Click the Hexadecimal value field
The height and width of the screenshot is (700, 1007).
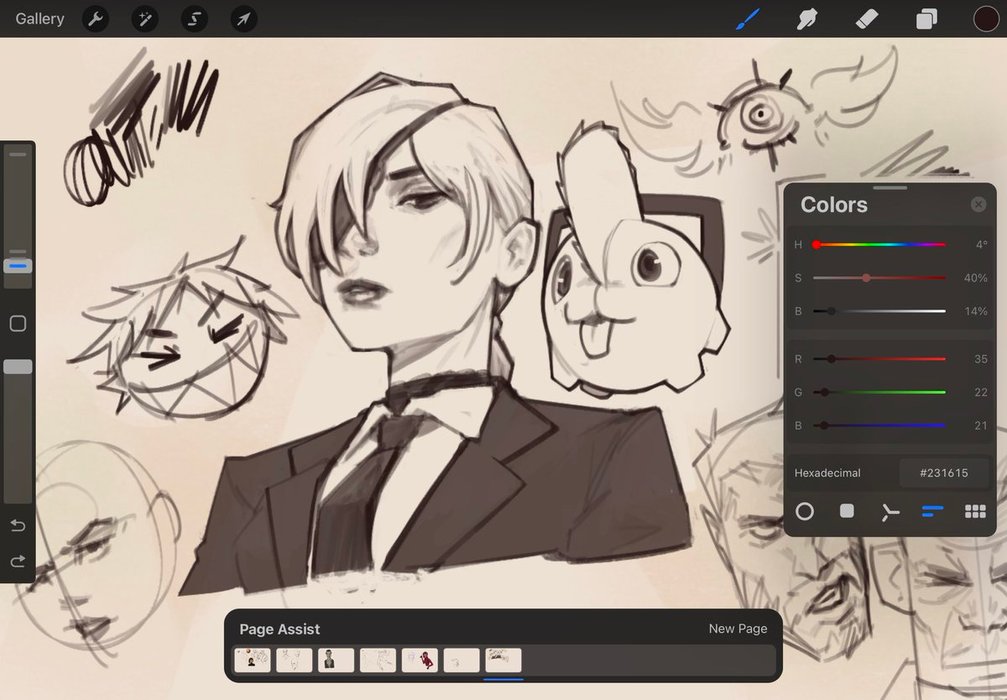click(x=943, y=473)
